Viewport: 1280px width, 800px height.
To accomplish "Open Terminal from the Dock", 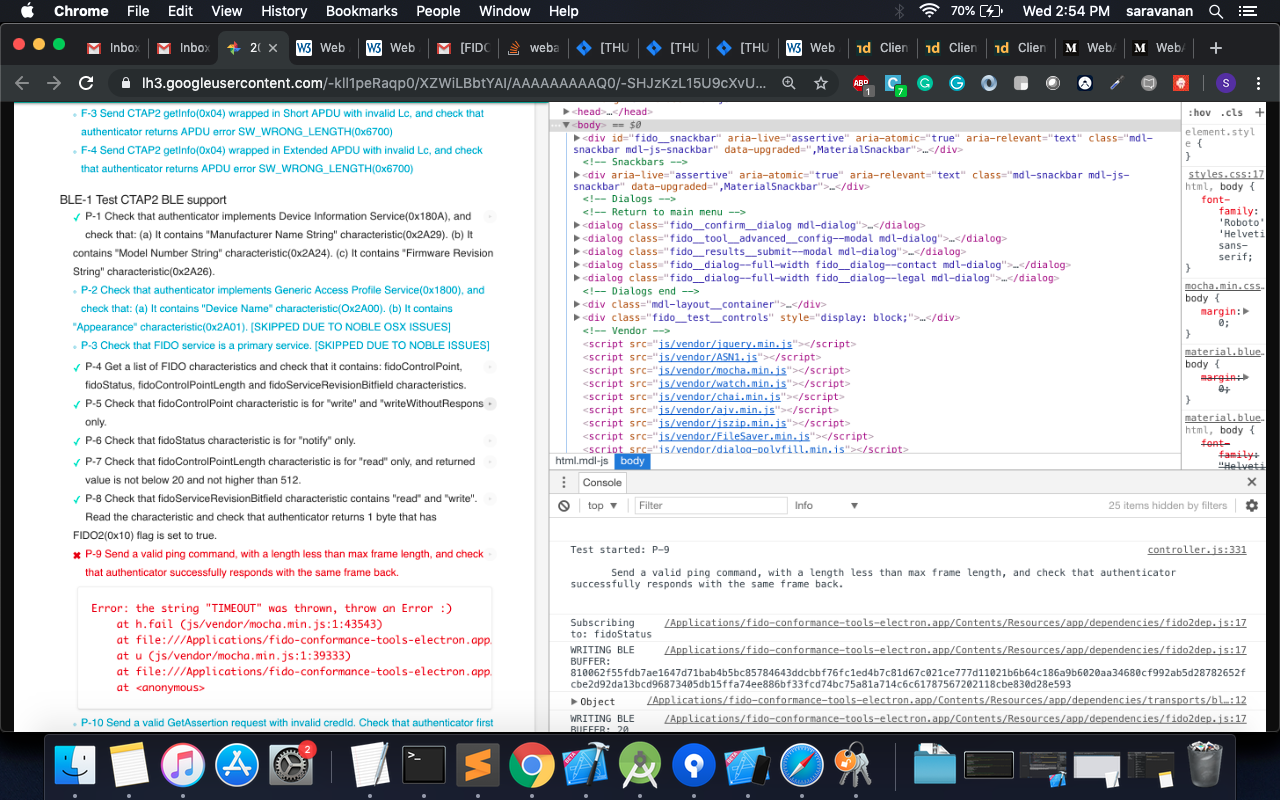I will tap(423, 766).
